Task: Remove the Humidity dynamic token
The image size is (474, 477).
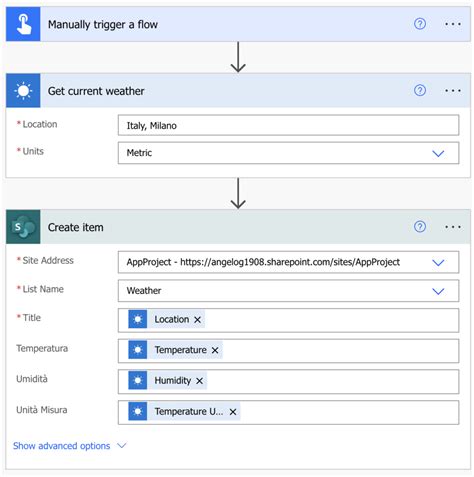Action: click(199, 381)
